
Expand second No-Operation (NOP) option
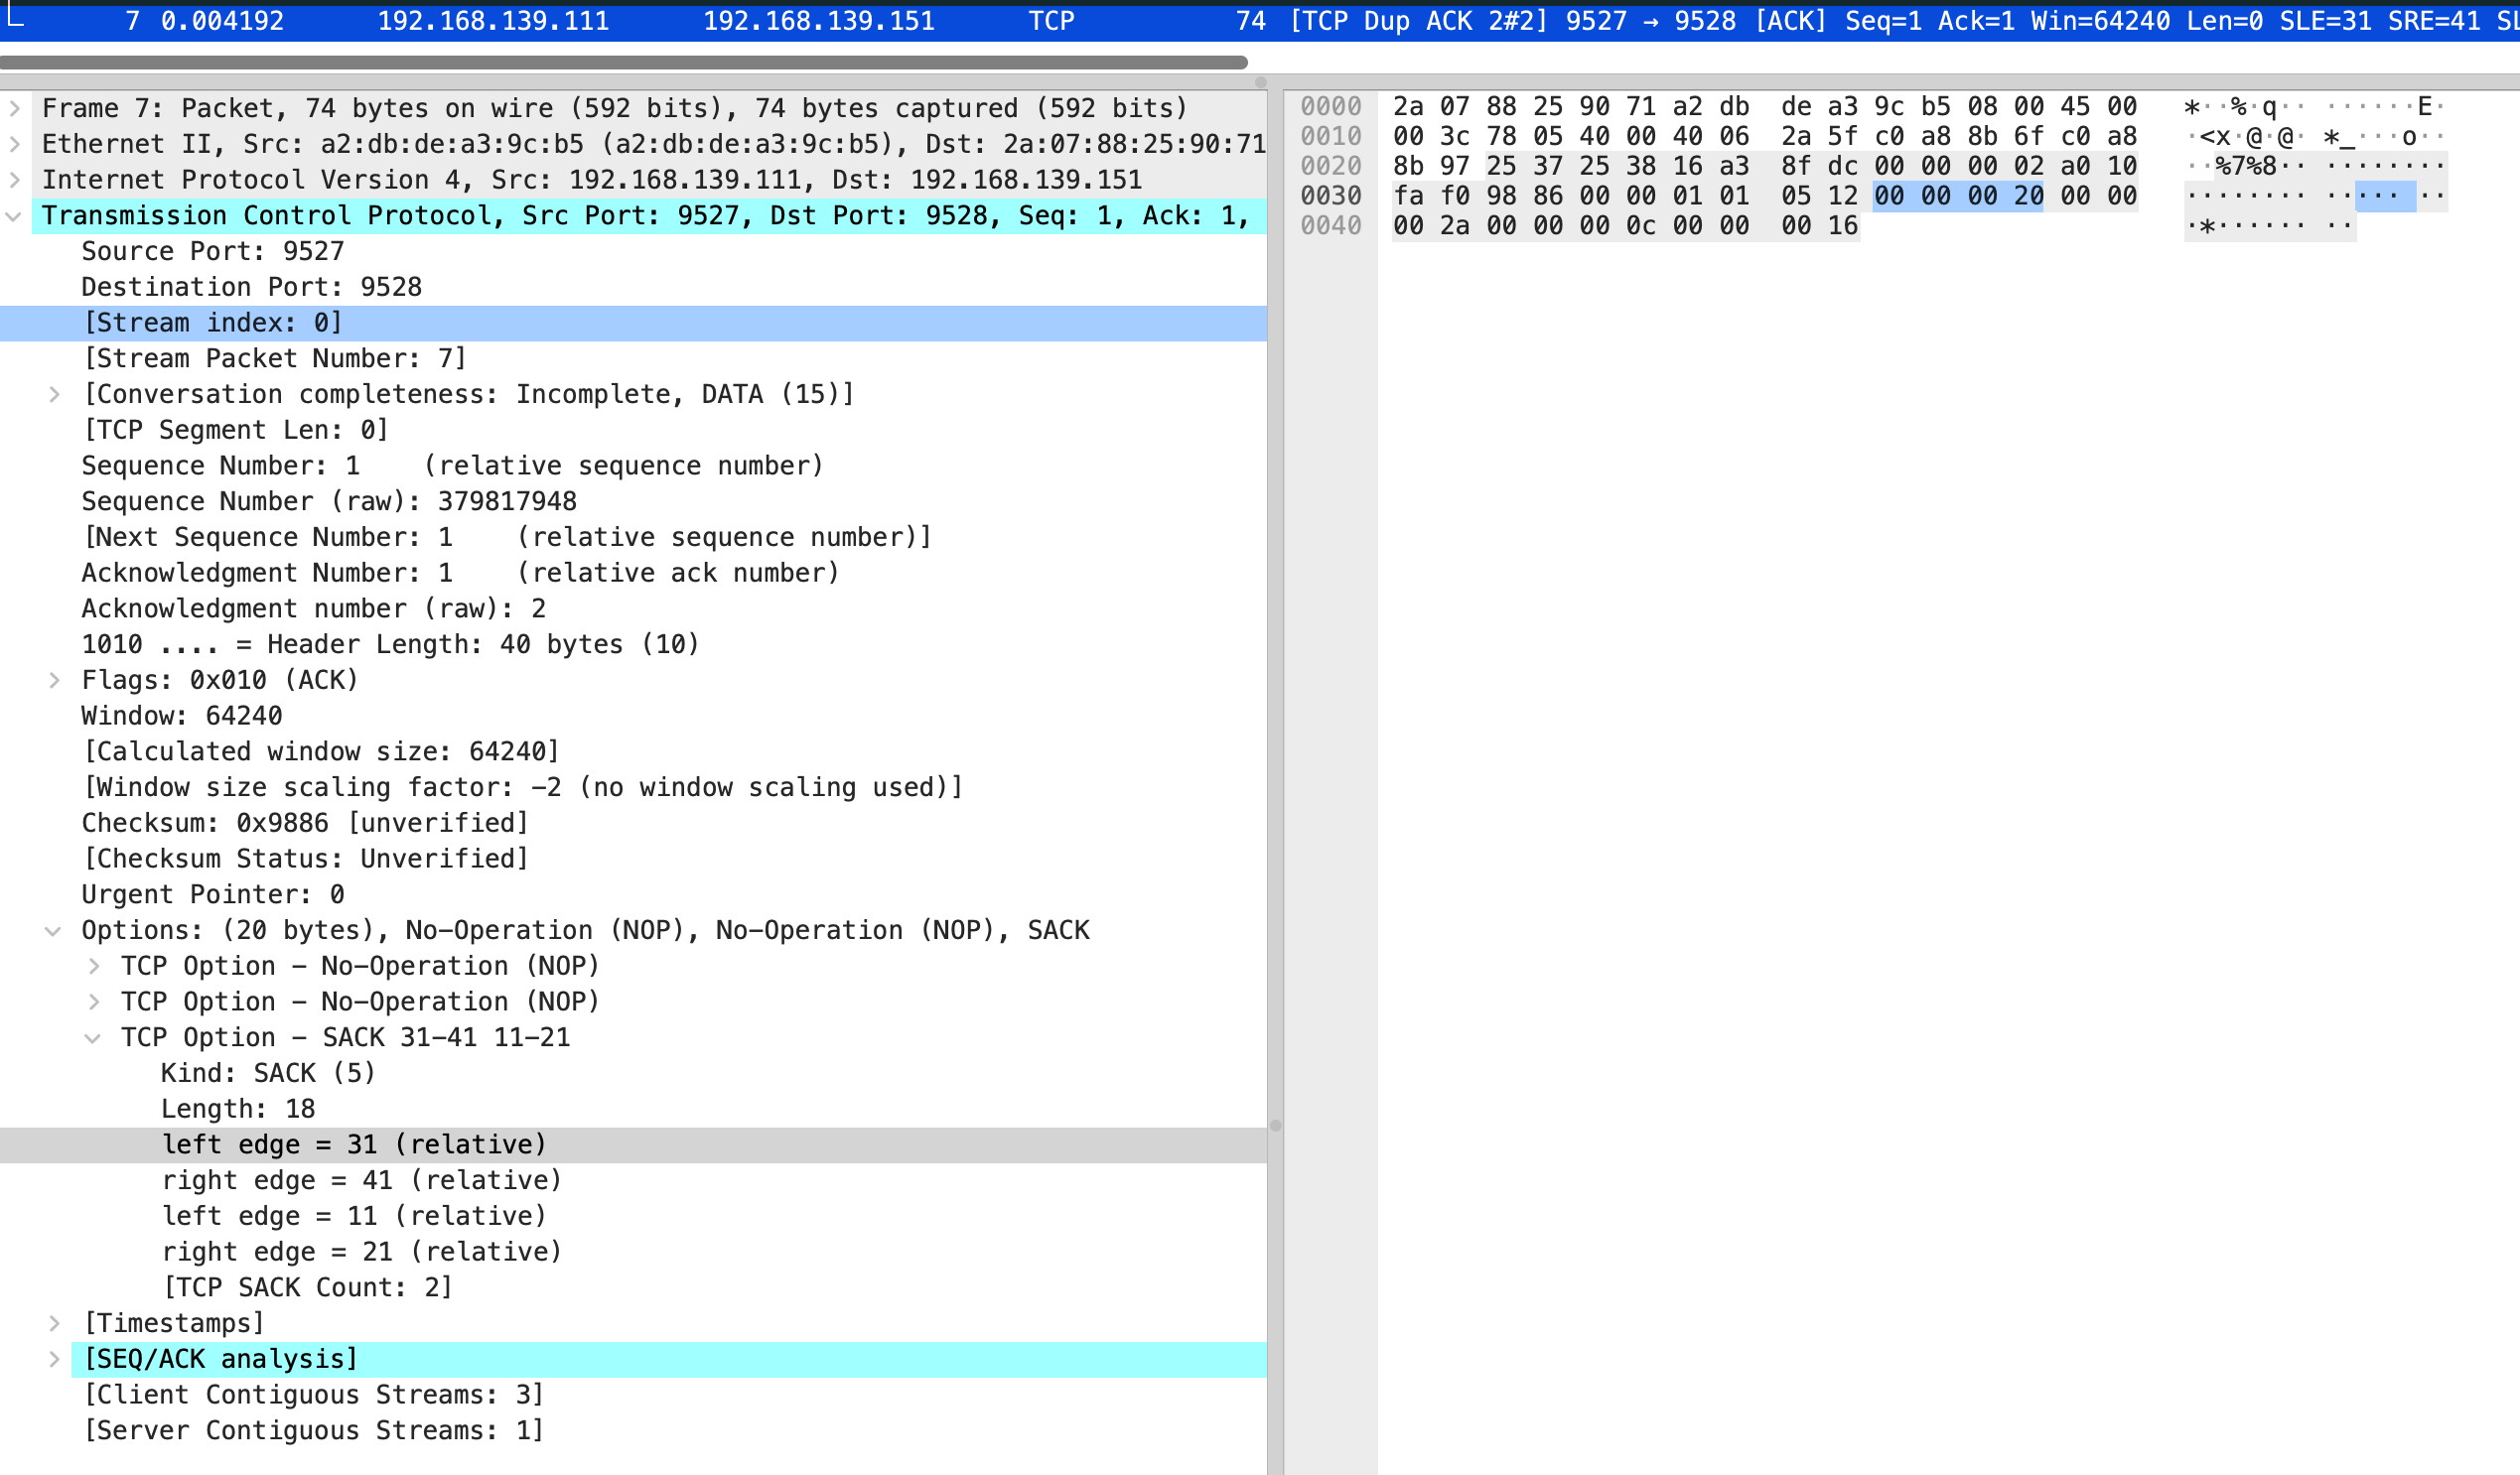pyautogui.click(x=94, y=1003)
